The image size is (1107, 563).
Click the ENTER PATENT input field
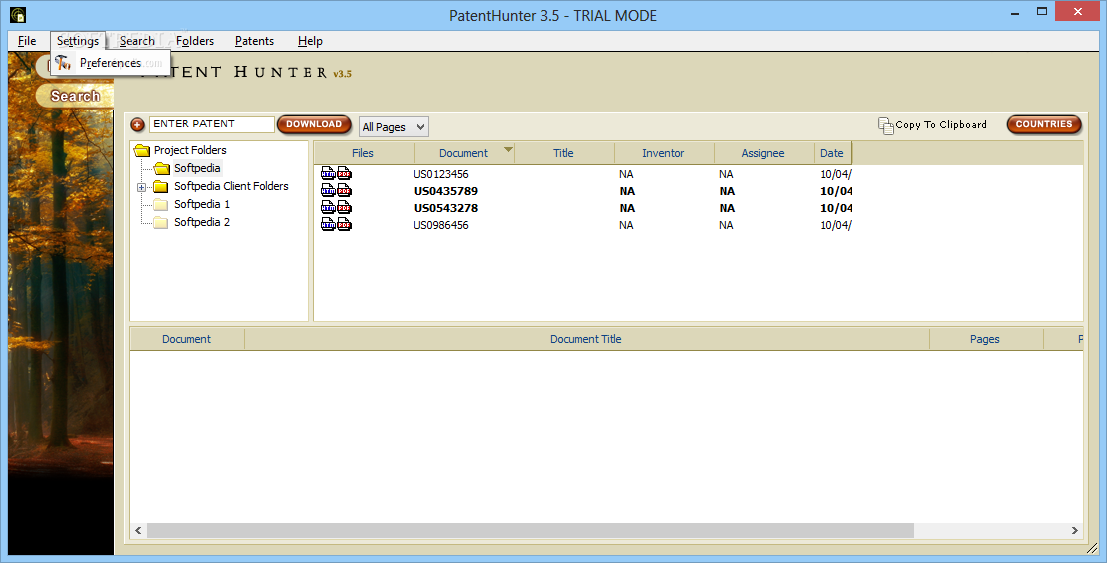pyautogui.click(x=211, y=124)
